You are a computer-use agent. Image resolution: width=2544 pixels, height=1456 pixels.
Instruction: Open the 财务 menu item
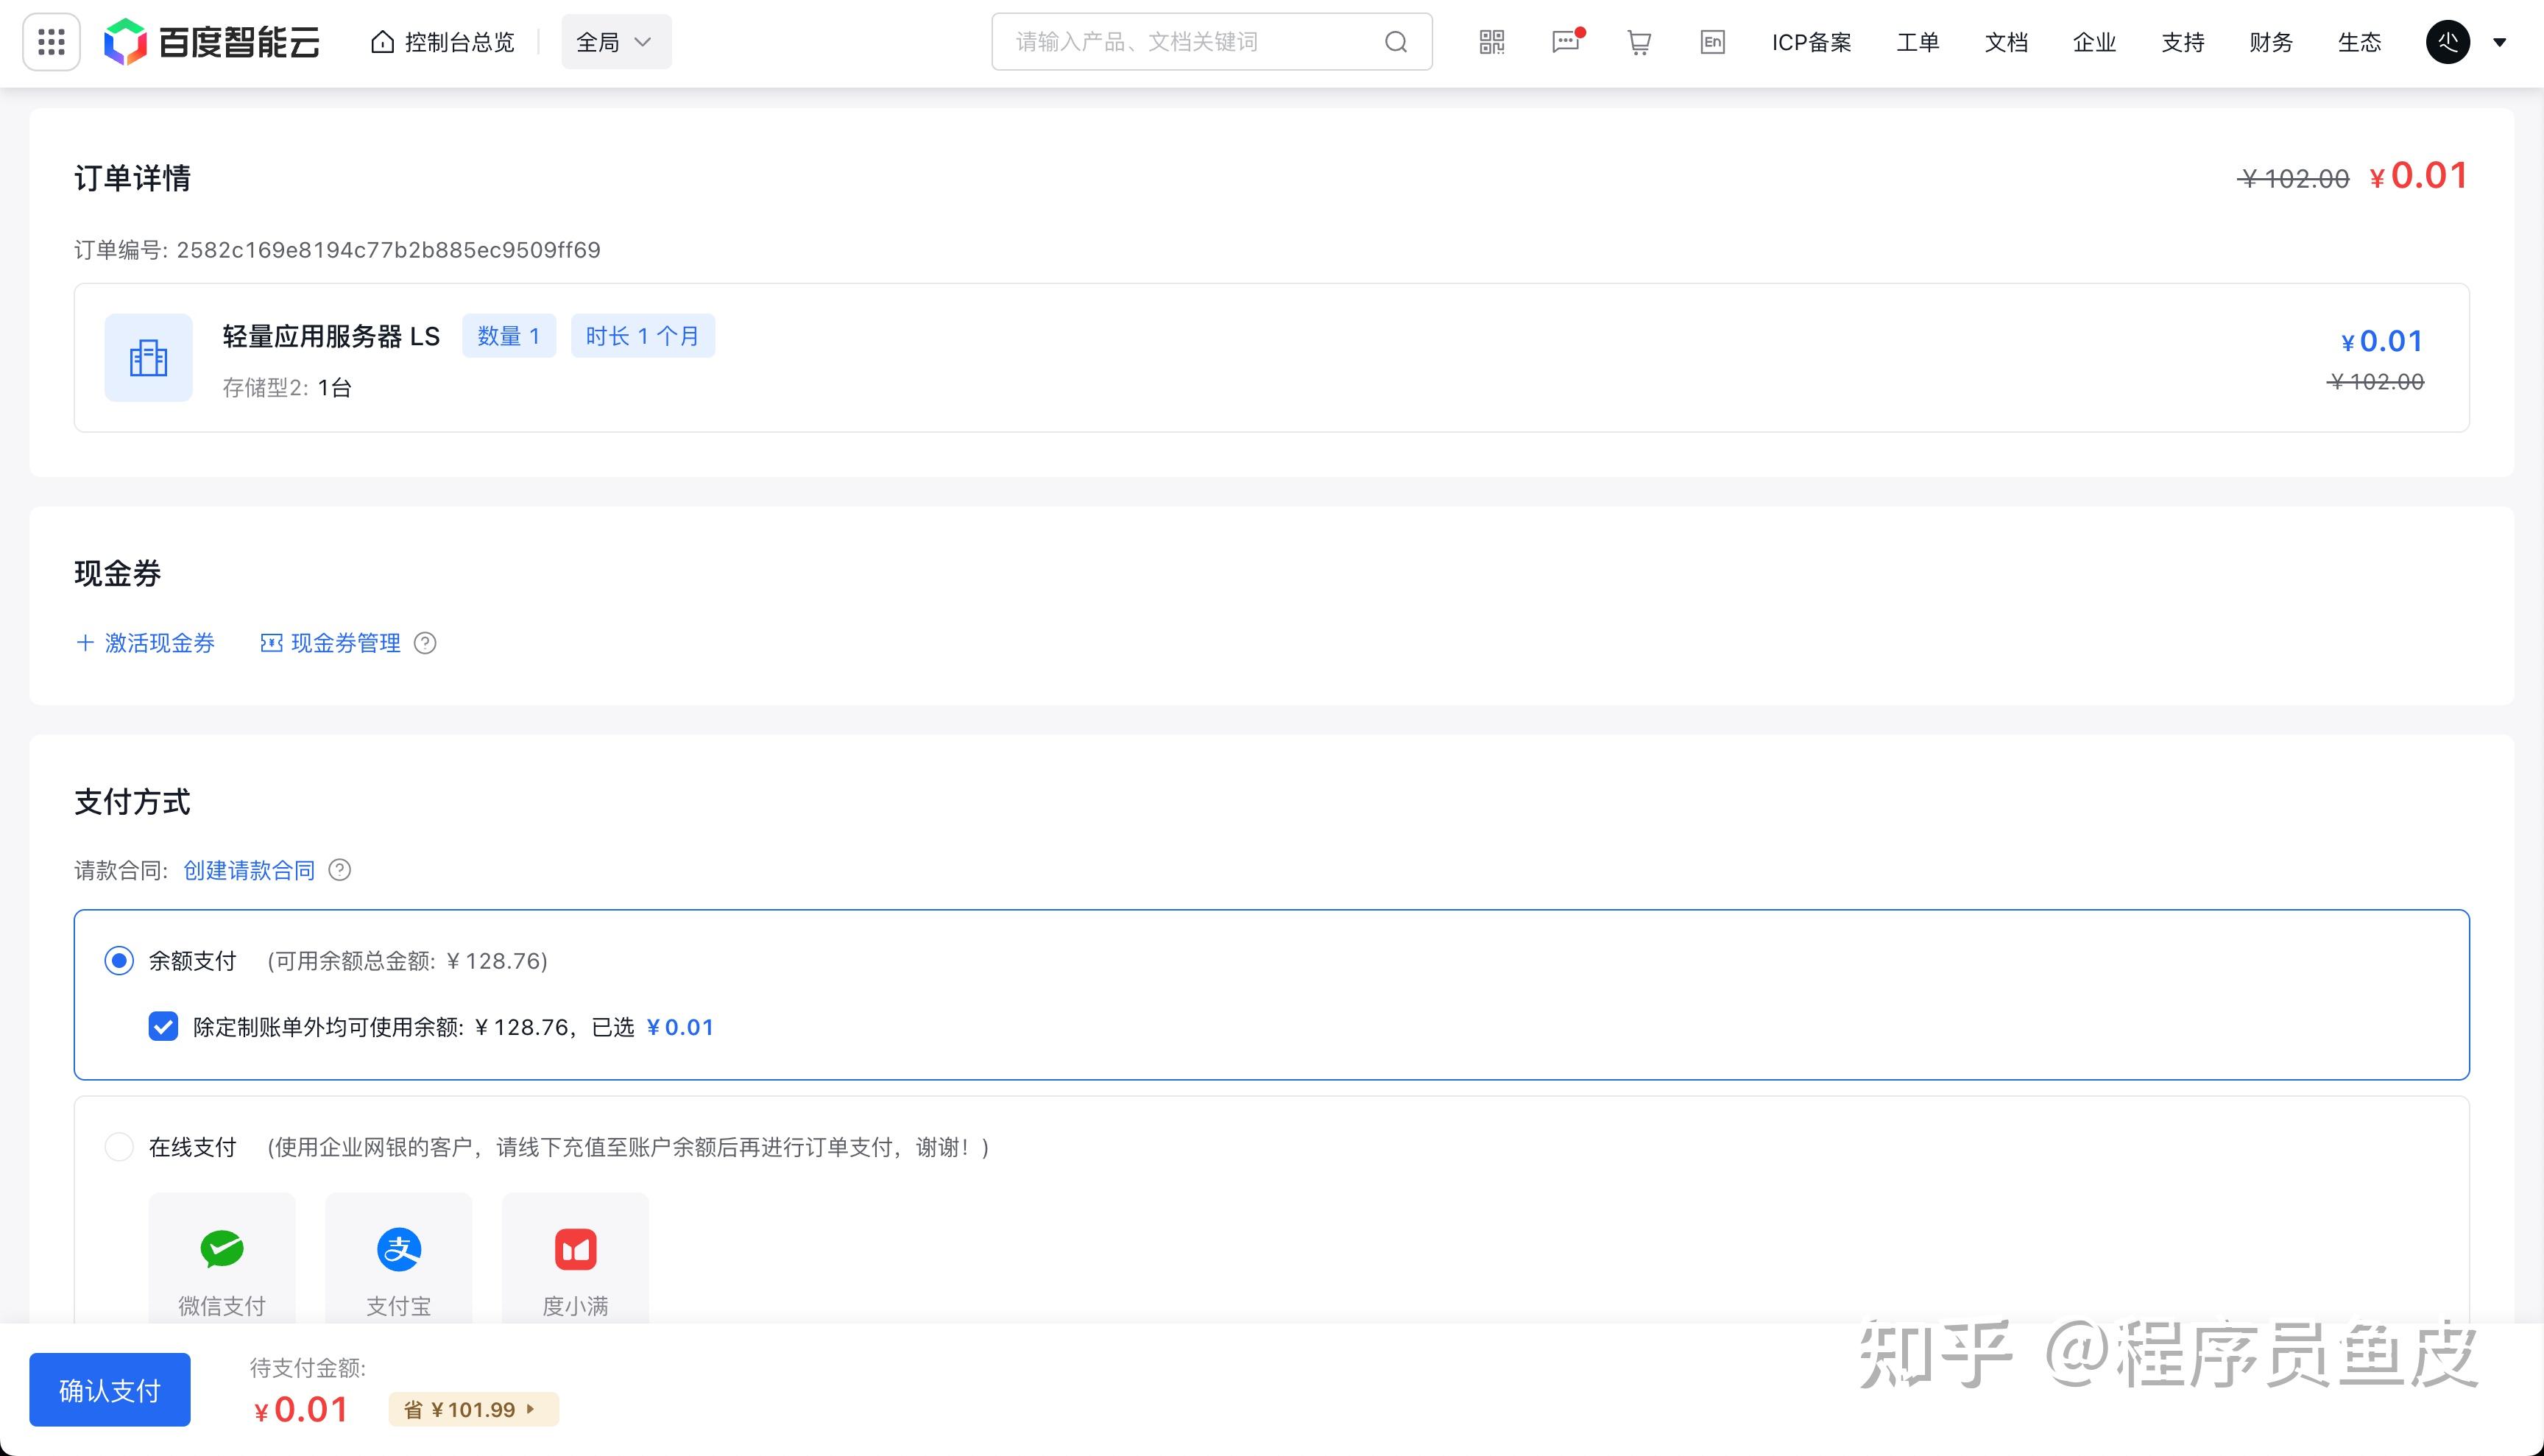tap(2270, 42)
